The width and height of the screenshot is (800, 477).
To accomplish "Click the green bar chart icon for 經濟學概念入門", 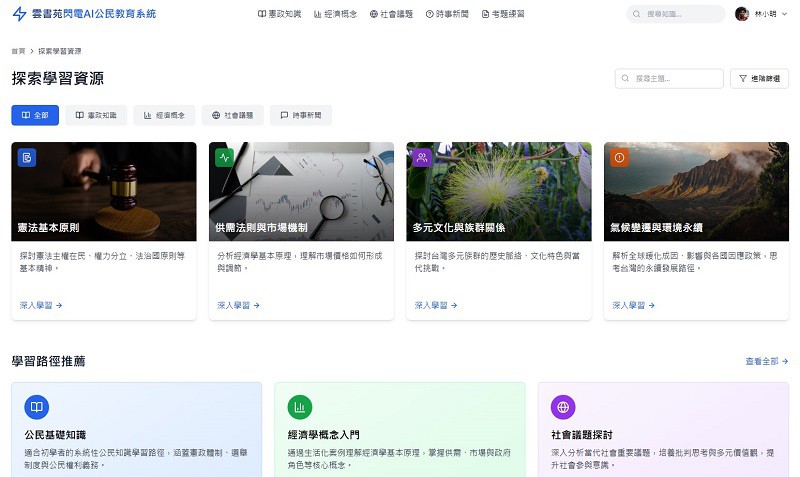I will click(299, 407).
